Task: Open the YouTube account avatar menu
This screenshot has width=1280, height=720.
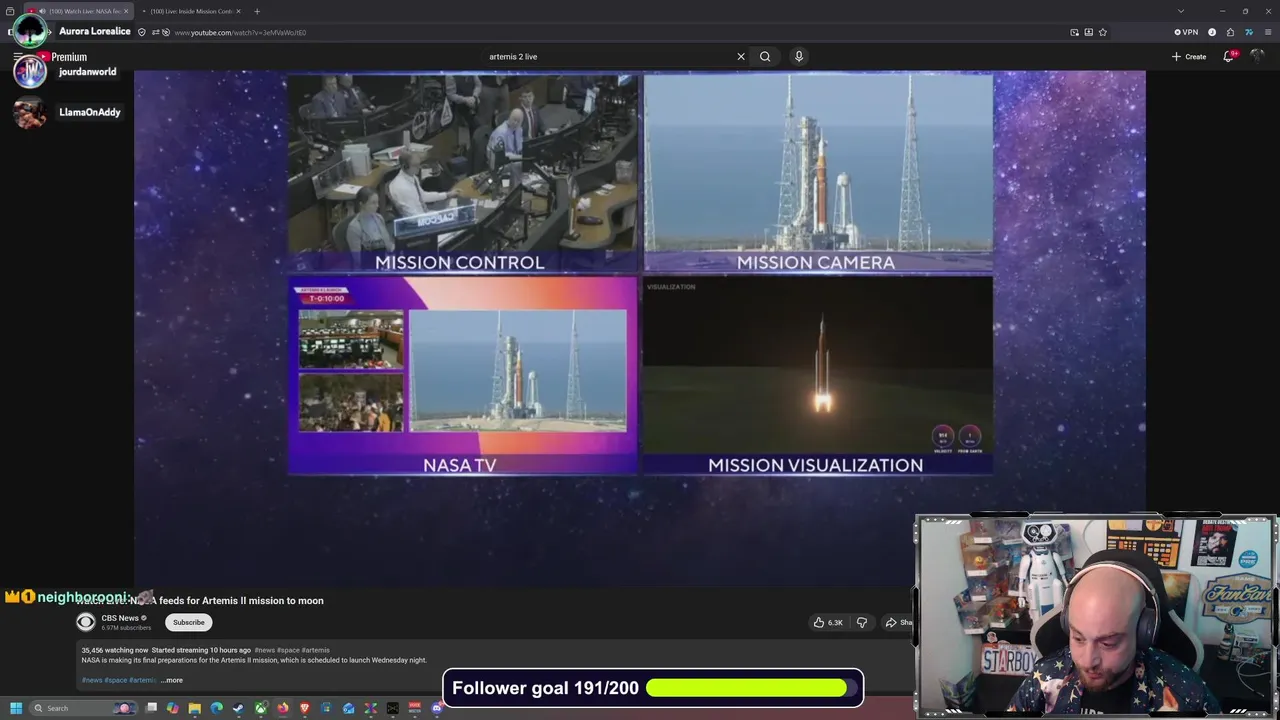Action: 1258,56
